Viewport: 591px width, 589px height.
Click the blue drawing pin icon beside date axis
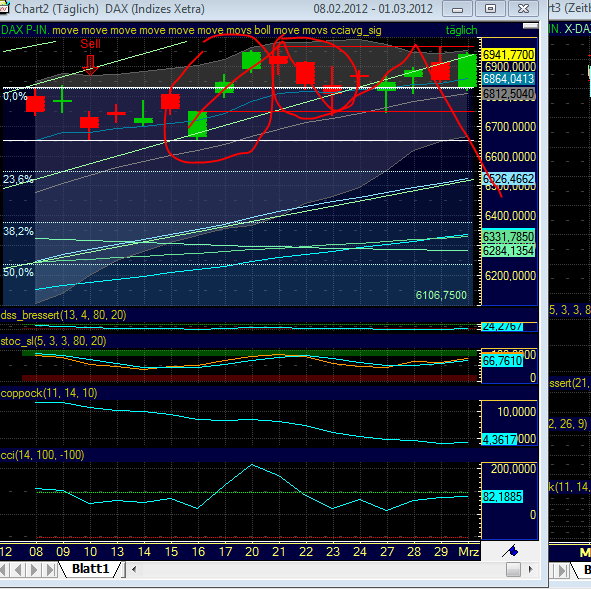click(510, 552)
